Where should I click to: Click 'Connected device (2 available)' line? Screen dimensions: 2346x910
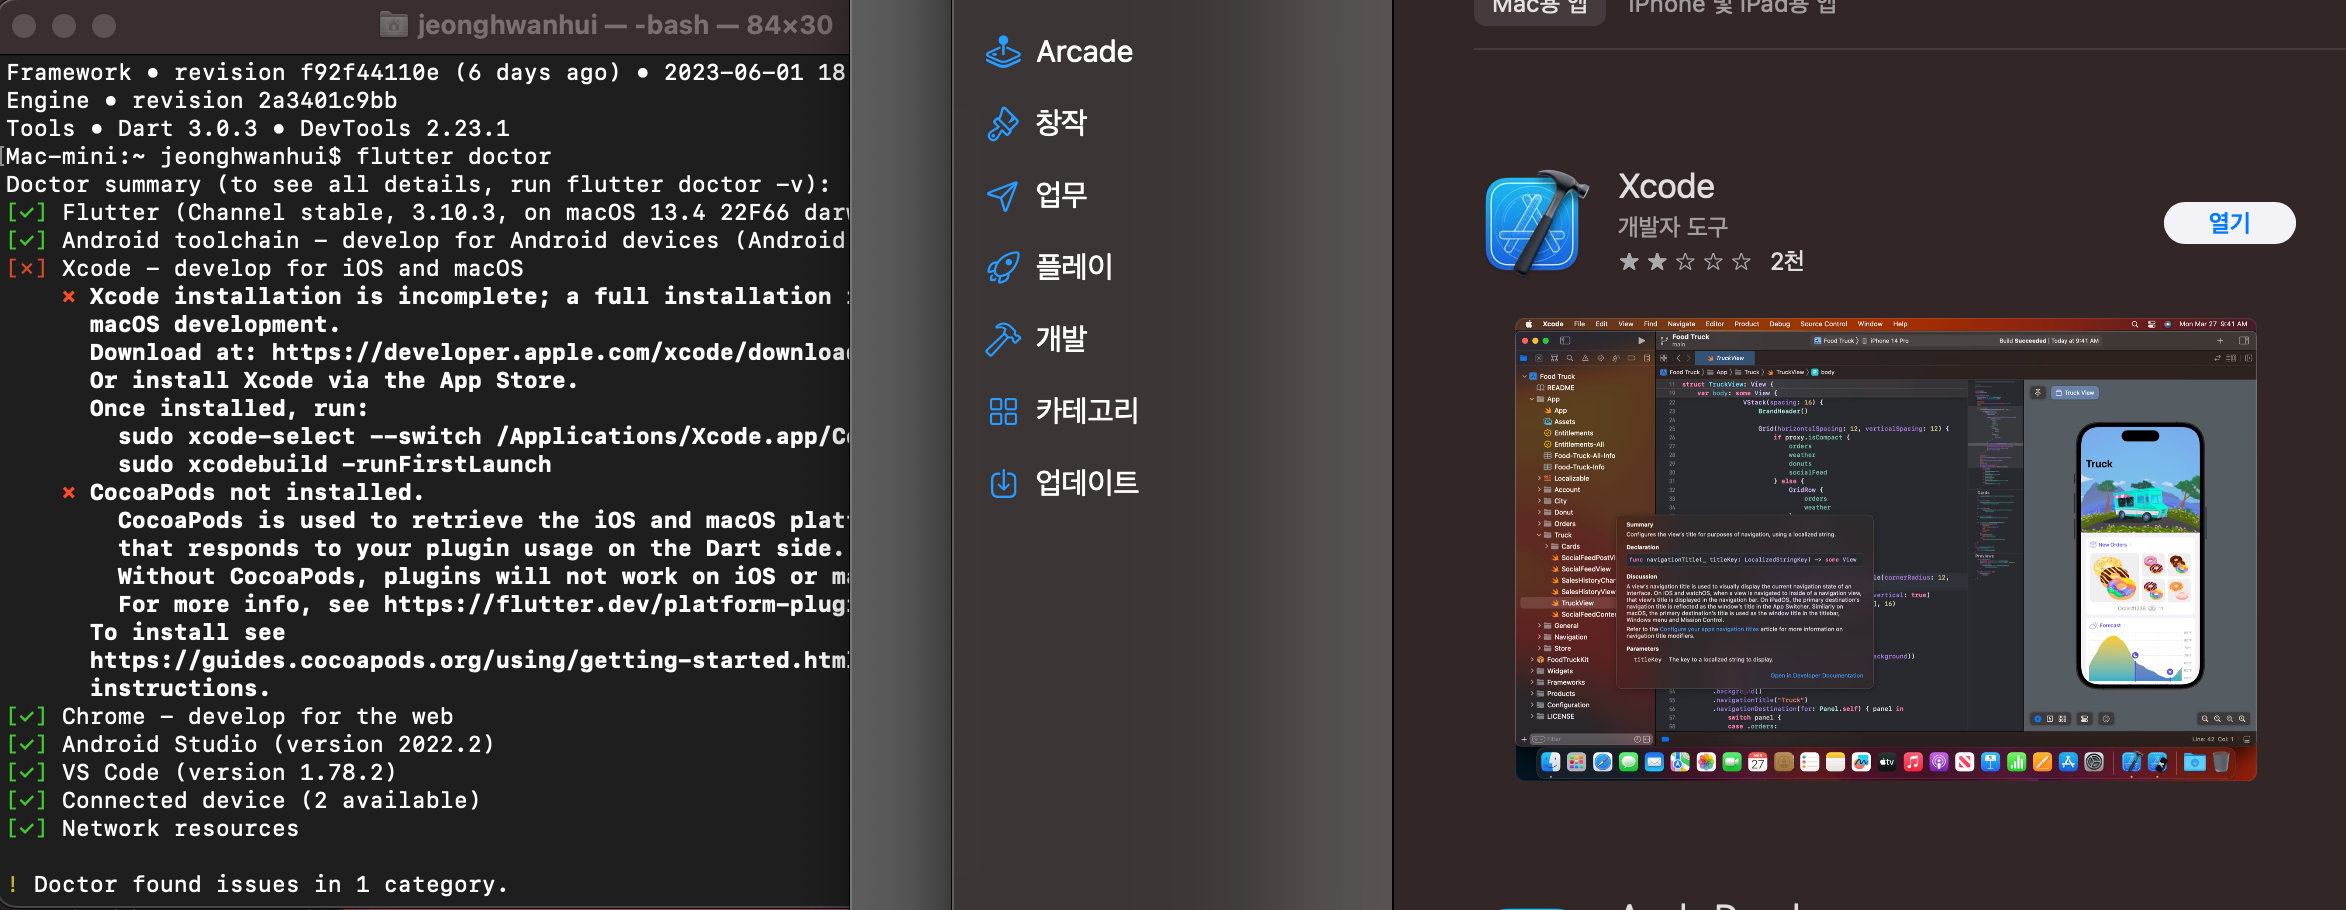(271, 801)
